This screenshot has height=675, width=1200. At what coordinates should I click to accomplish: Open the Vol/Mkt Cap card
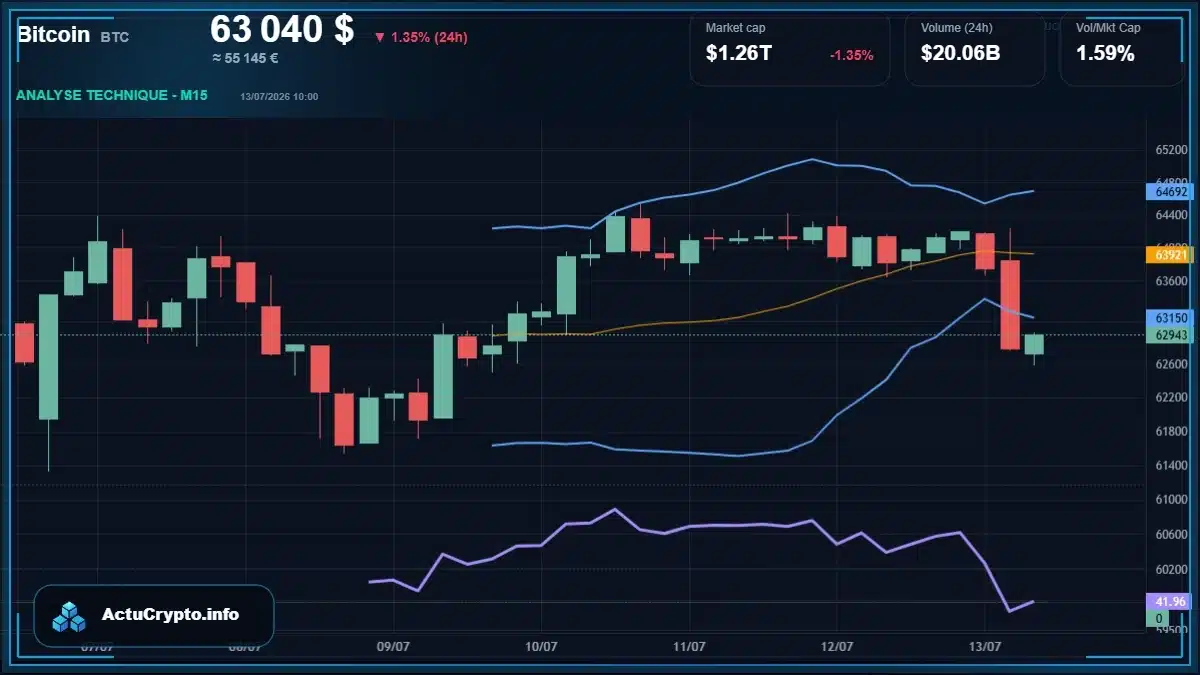pyautogui.click(x=1121, y=51)
